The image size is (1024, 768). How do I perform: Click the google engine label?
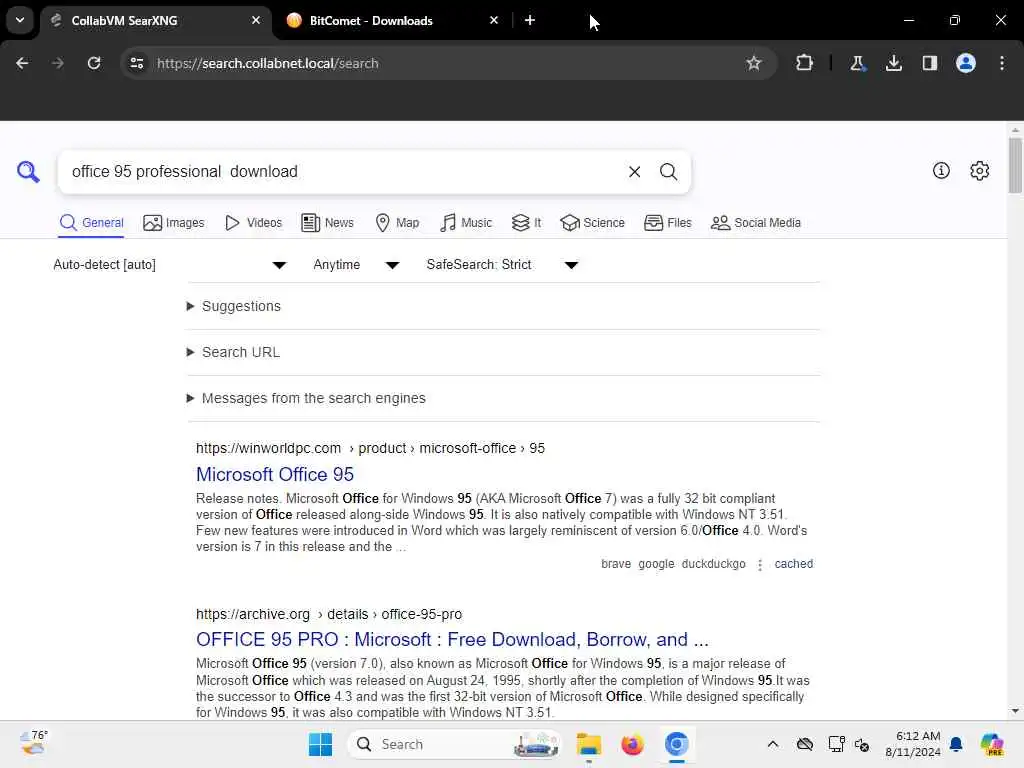click(x=656, y=564)
